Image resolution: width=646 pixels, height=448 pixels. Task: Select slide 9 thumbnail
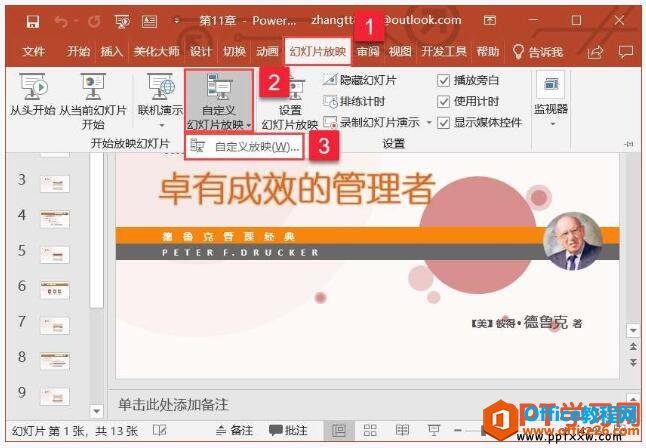tap(55, 396)
